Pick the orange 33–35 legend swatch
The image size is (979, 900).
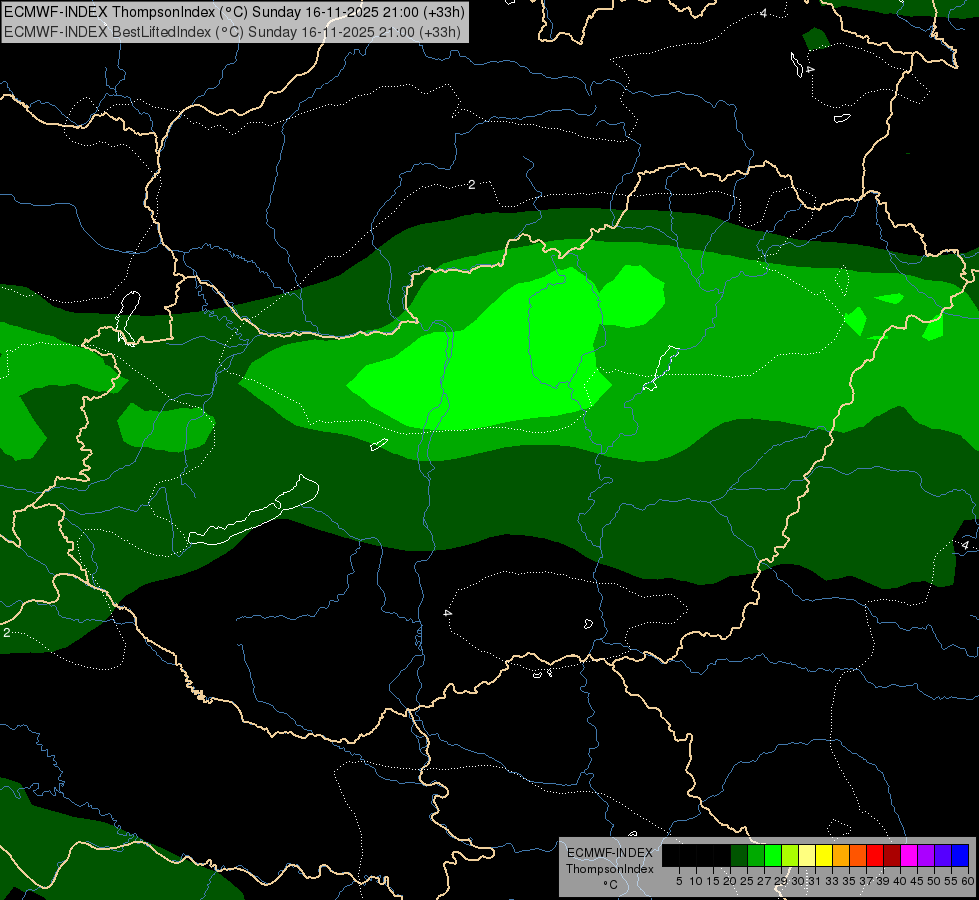coord(841,855)
